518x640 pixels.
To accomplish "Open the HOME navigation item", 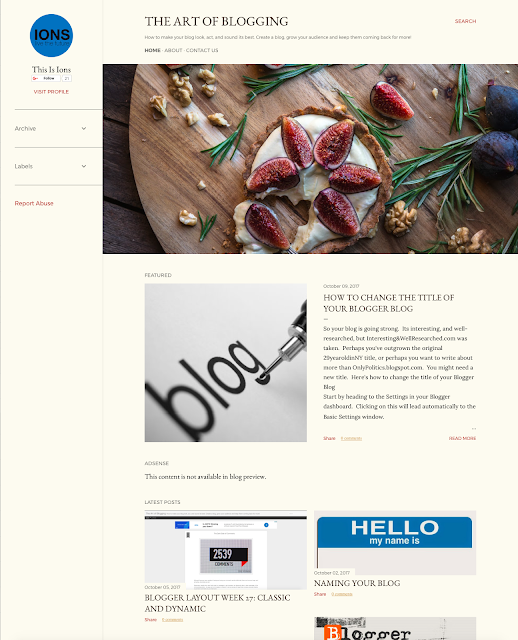I will click(x=152, y=50).
